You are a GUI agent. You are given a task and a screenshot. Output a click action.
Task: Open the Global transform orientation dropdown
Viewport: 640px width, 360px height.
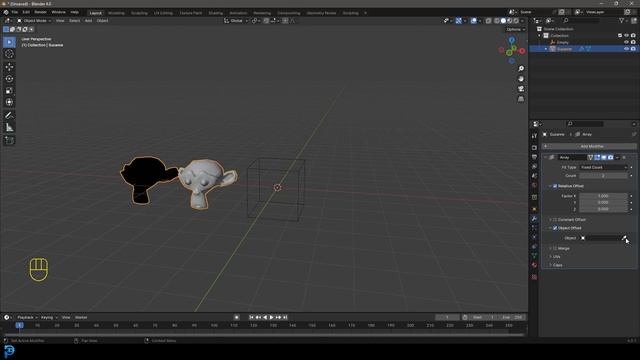click(236, 21)
